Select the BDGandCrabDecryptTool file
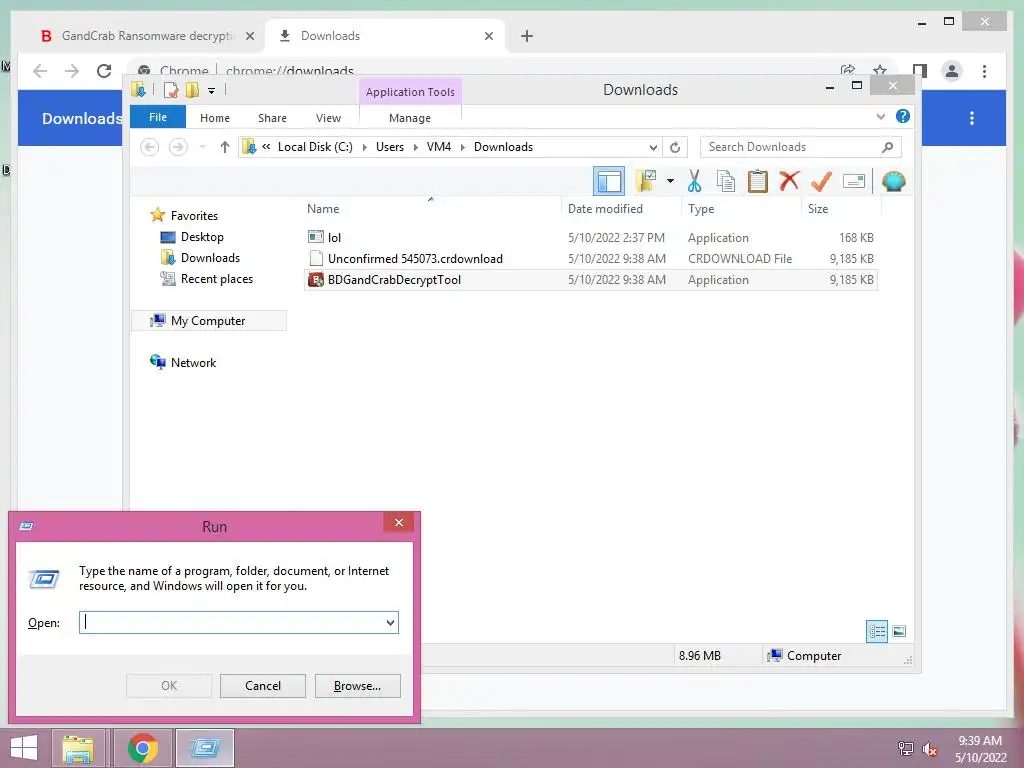The height and width of the screenshot is (768, 1024). coord(590,280)
